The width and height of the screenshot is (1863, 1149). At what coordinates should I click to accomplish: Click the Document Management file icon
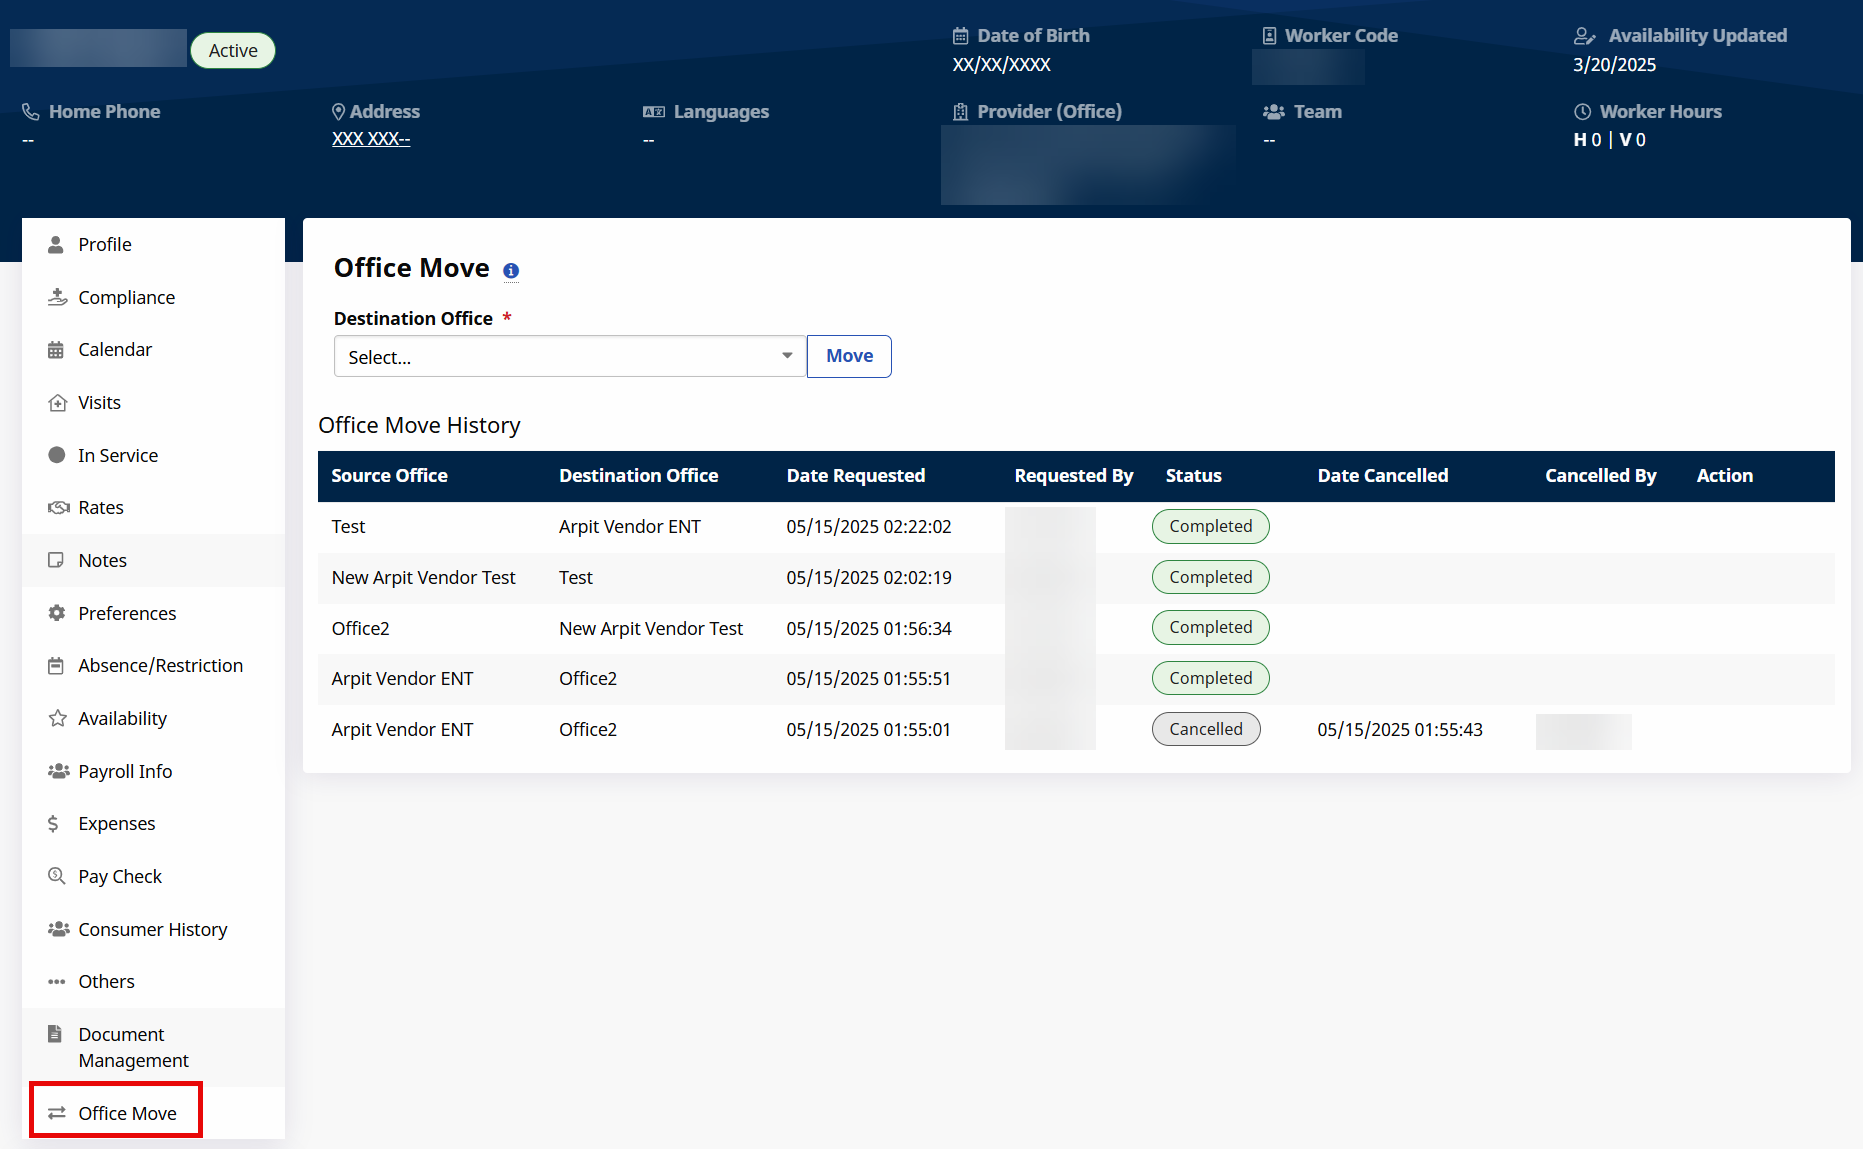coord(55,1034)
